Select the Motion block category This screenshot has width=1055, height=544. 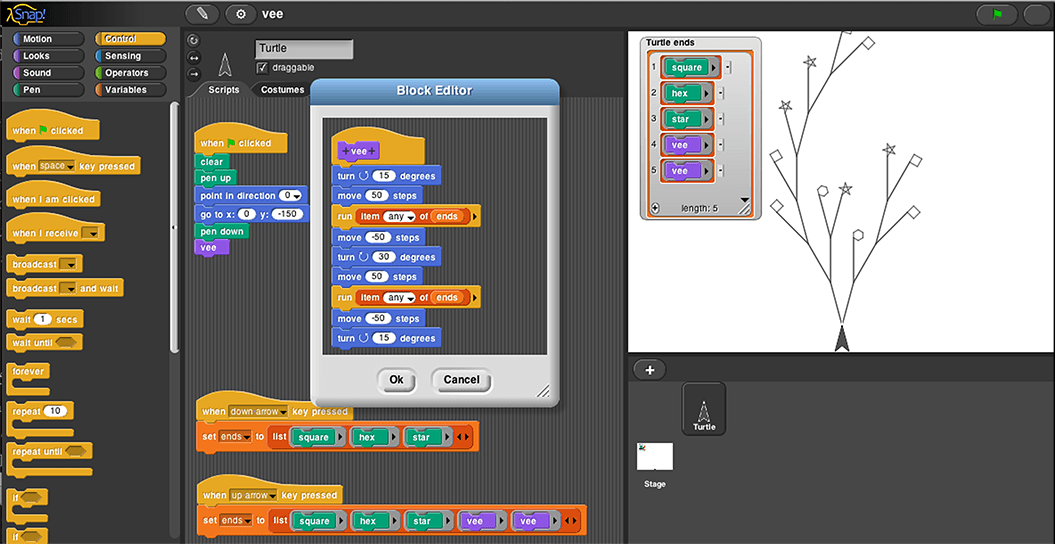tap(47, 40)
